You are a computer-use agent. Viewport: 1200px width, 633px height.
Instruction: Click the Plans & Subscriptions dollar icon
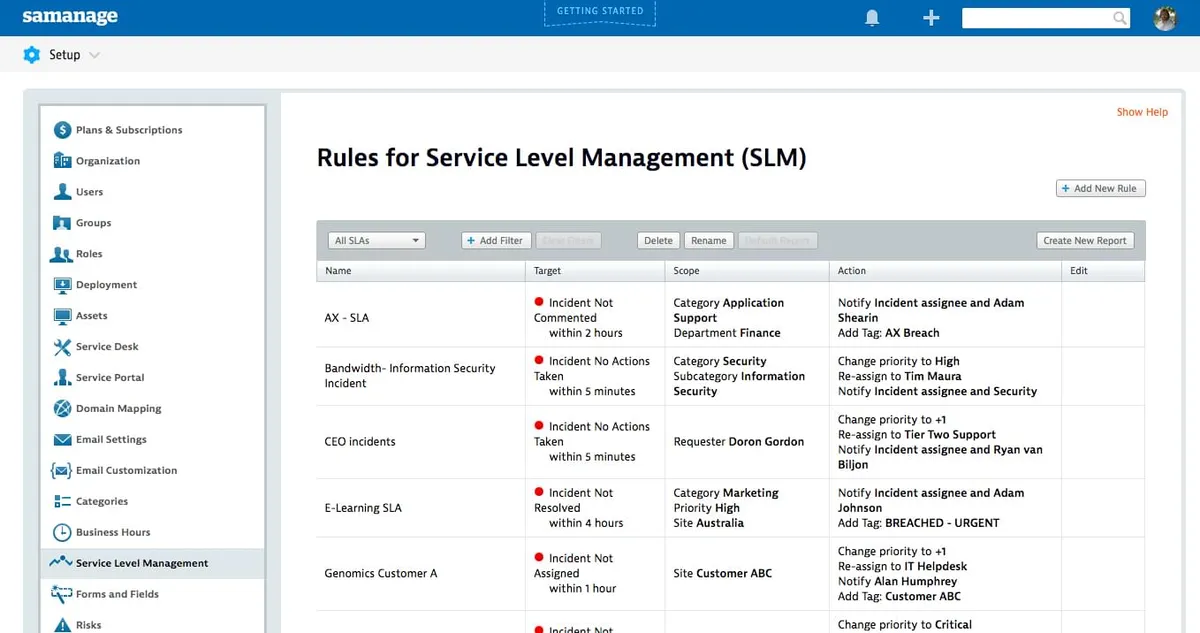click(62, 130)
